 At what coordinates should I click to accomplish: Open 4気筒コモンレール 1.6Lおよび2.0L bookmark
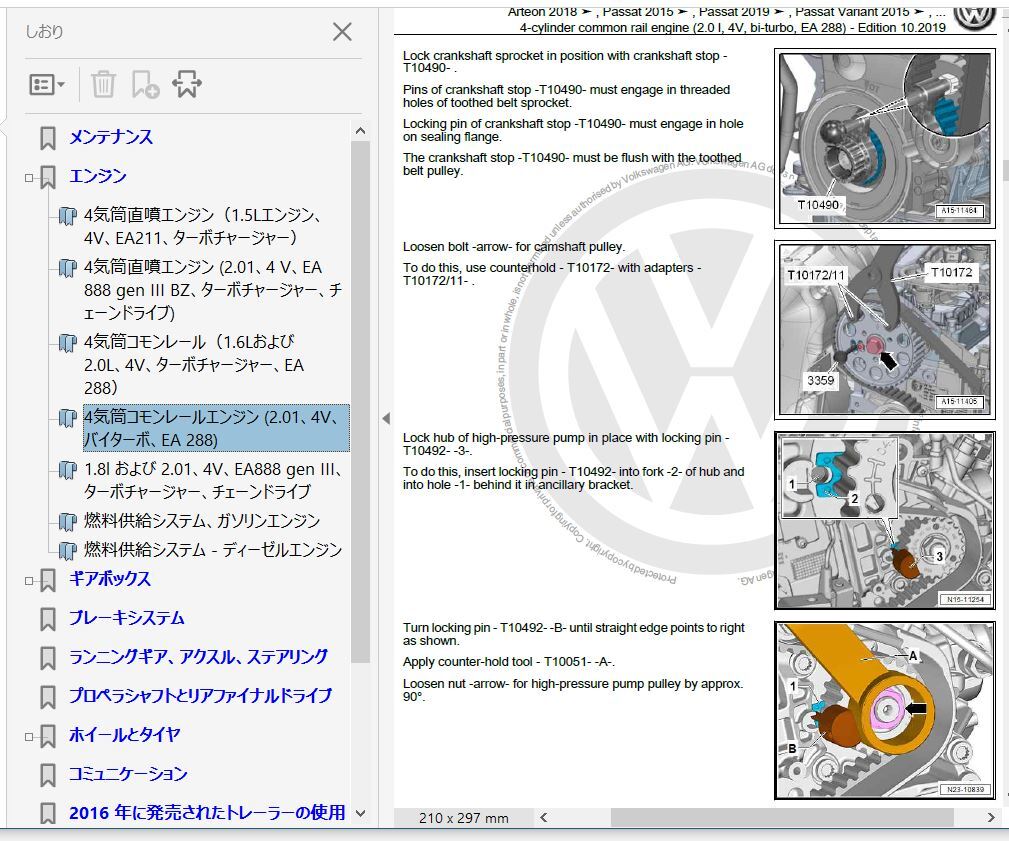pyautogui.click(x=194, y=364)
